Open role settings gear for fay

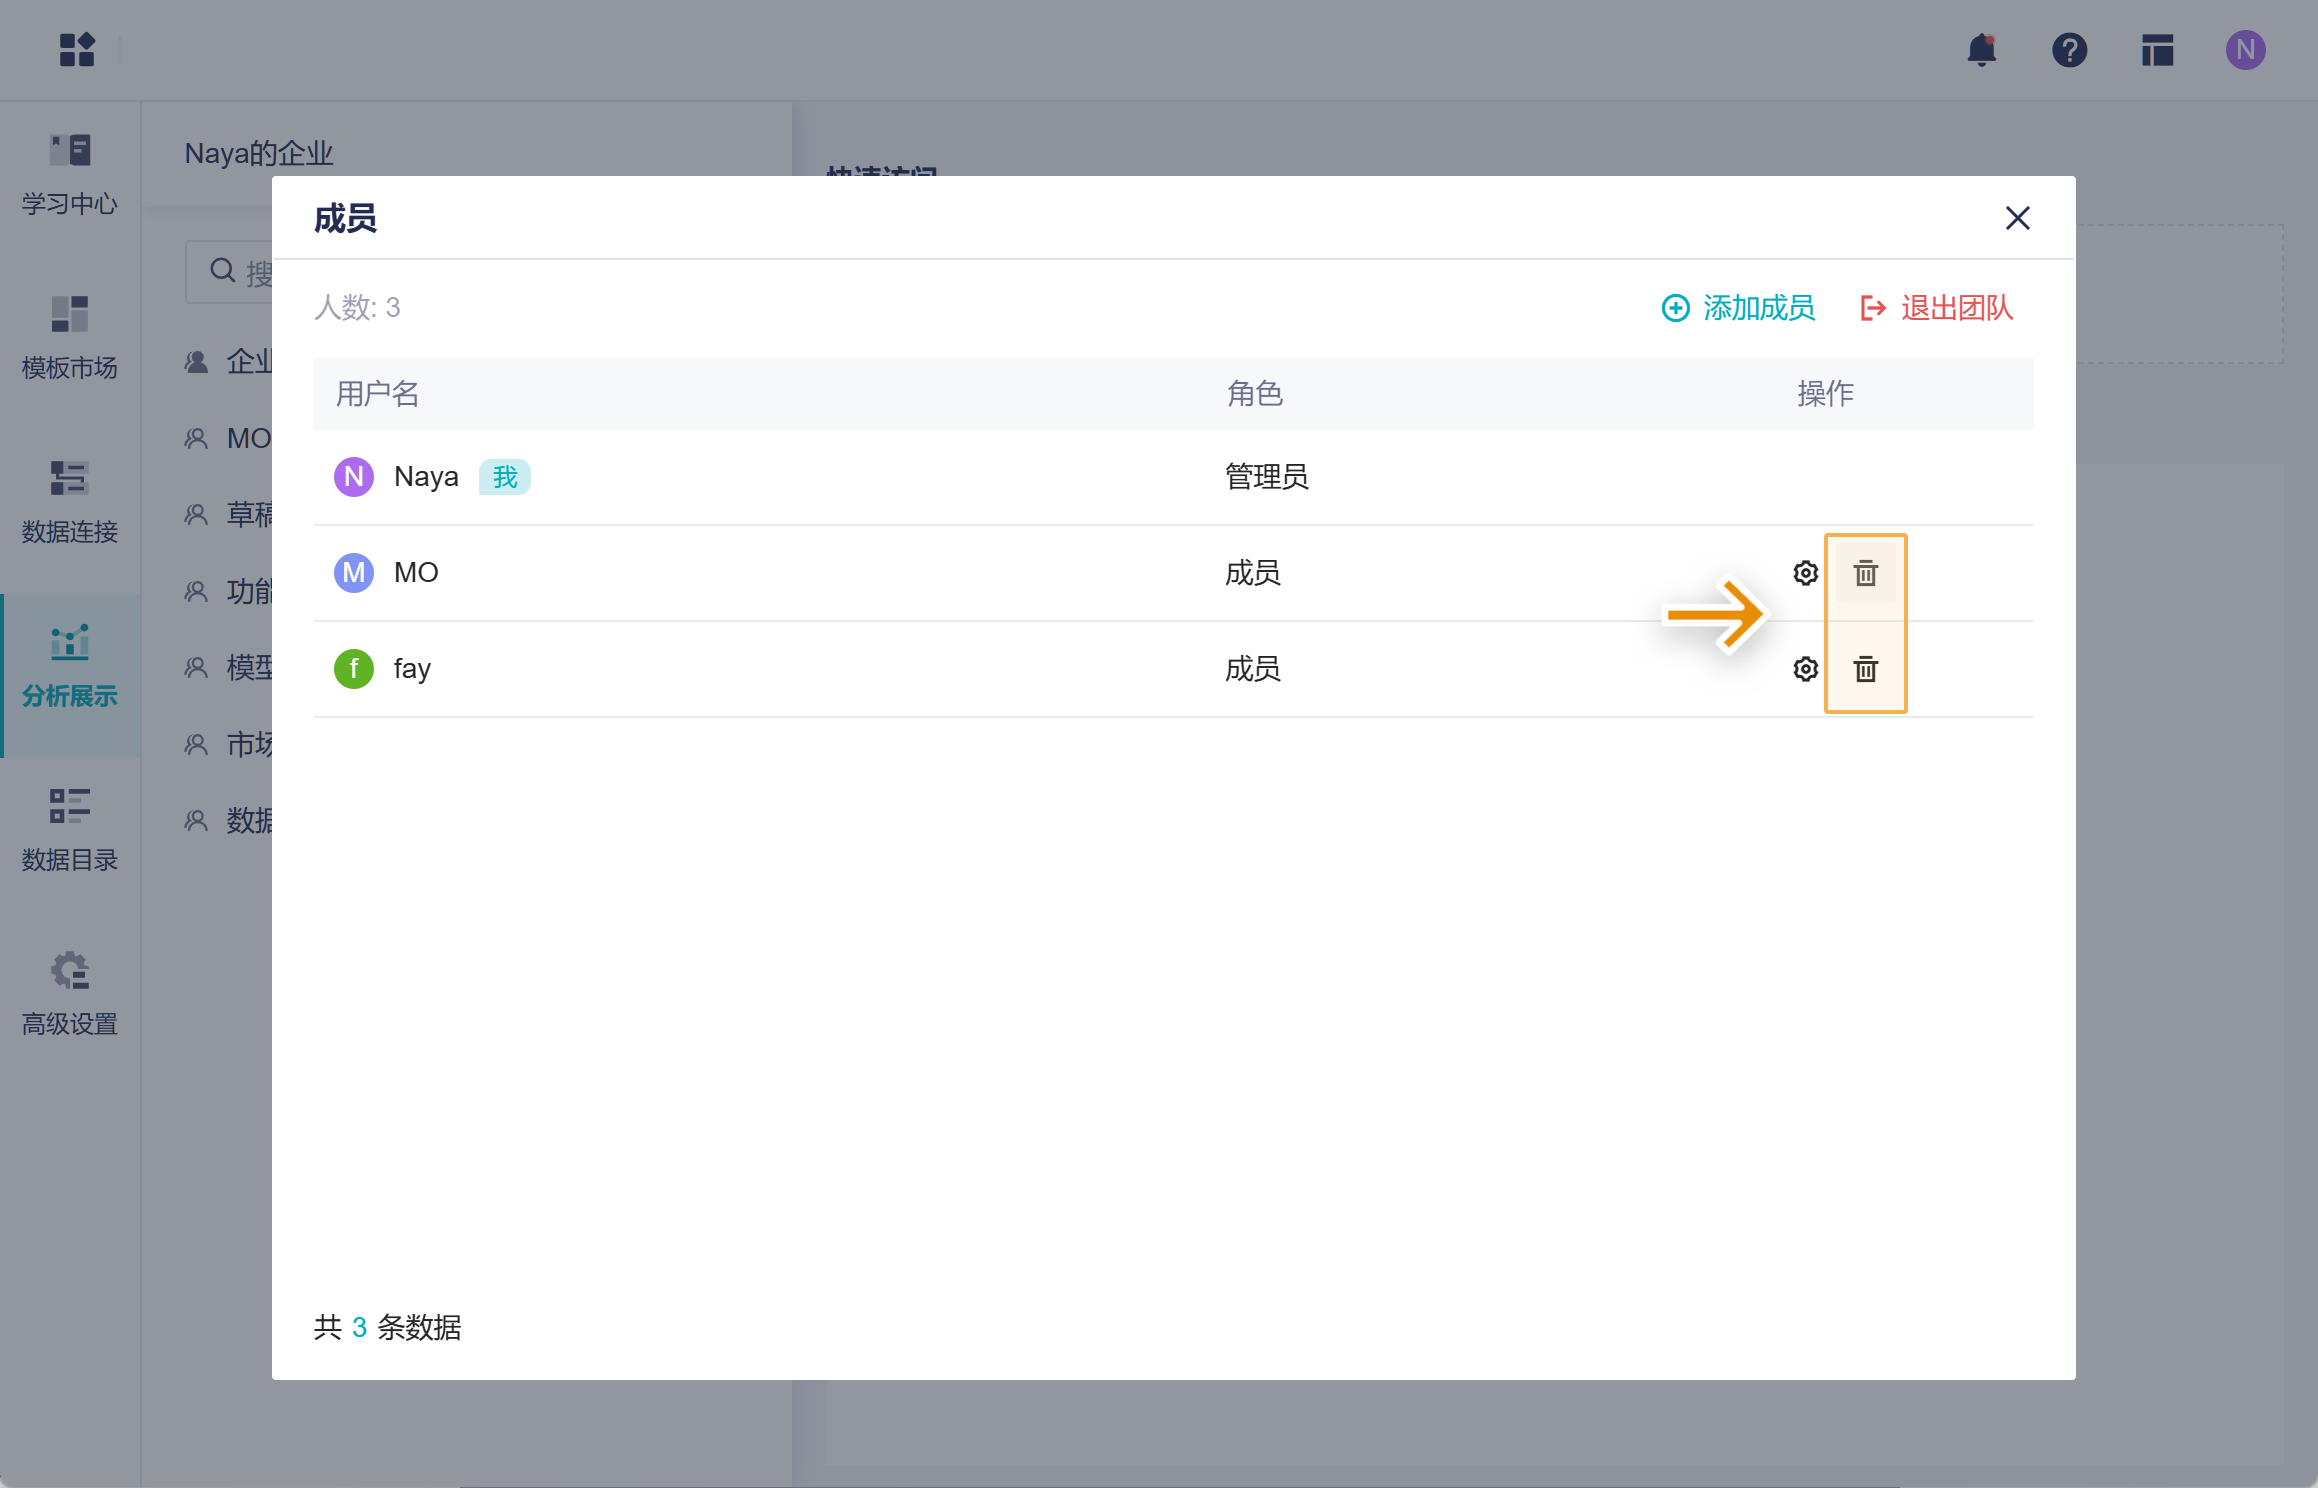click(1805, 669)
